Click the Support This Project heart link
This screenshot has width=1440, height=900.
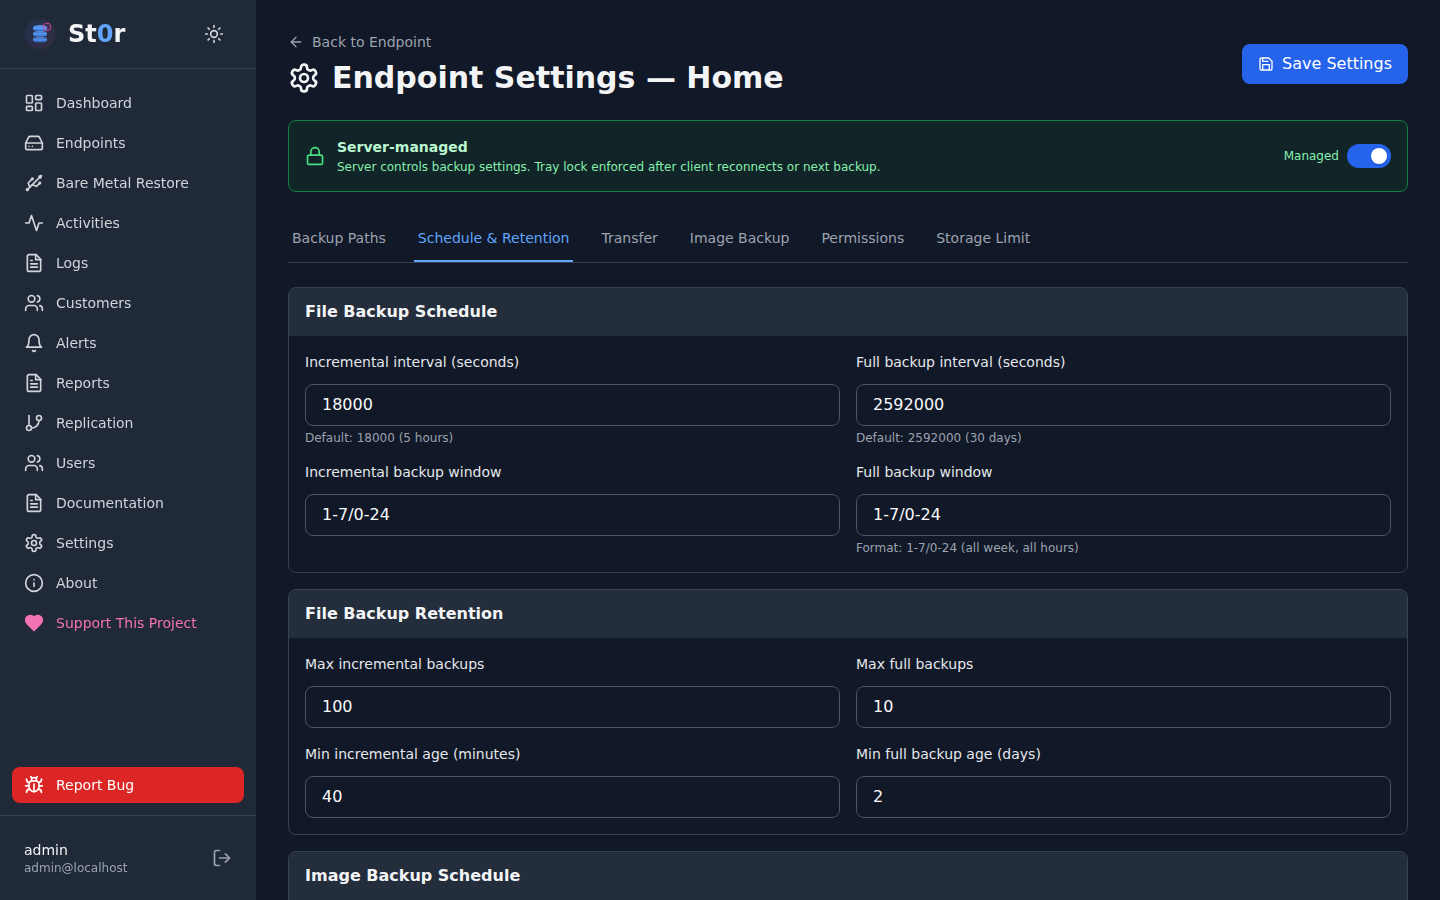[x=126, y=623]
